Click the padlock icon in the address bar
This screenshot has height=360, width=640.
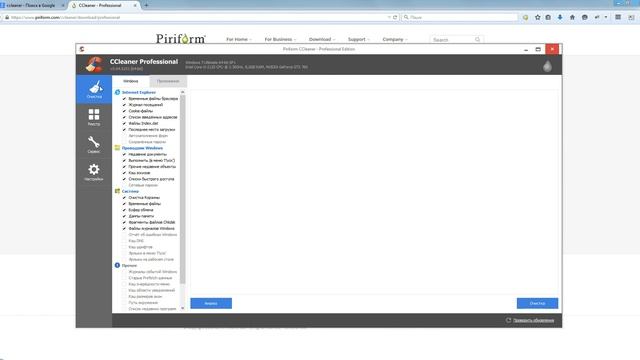(x=7, y=18)
